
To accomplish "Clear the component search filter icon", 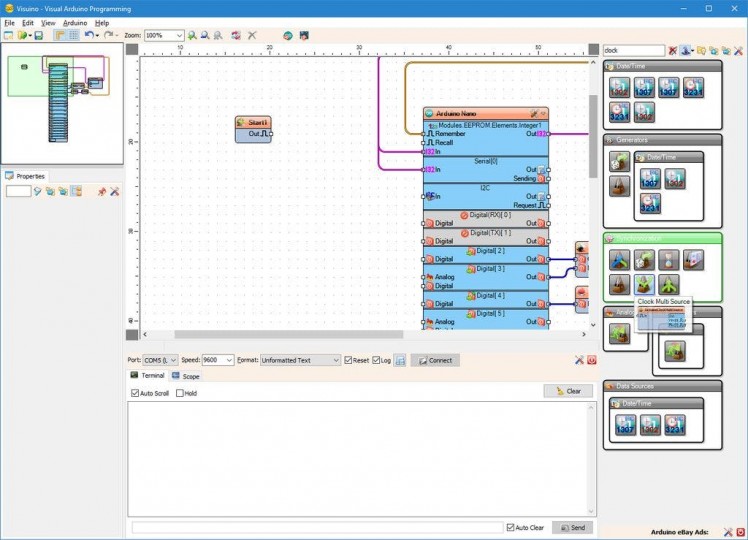I will tap(673, 50).
